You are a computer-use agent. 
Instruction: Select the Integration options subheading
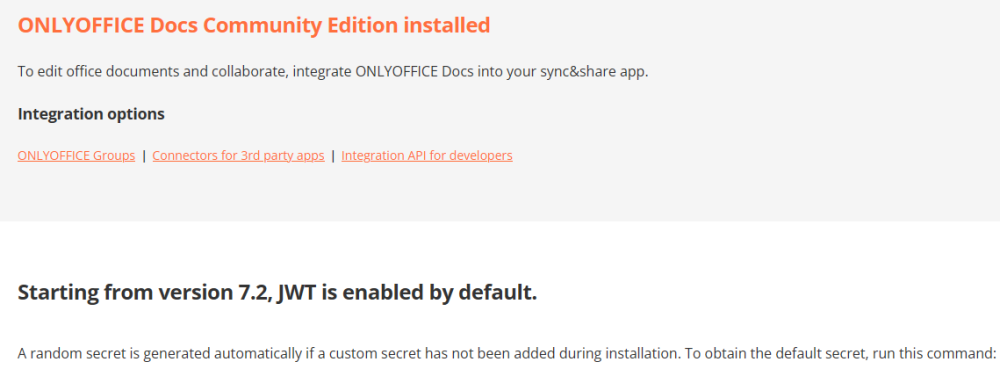click(x=91, y=114)
